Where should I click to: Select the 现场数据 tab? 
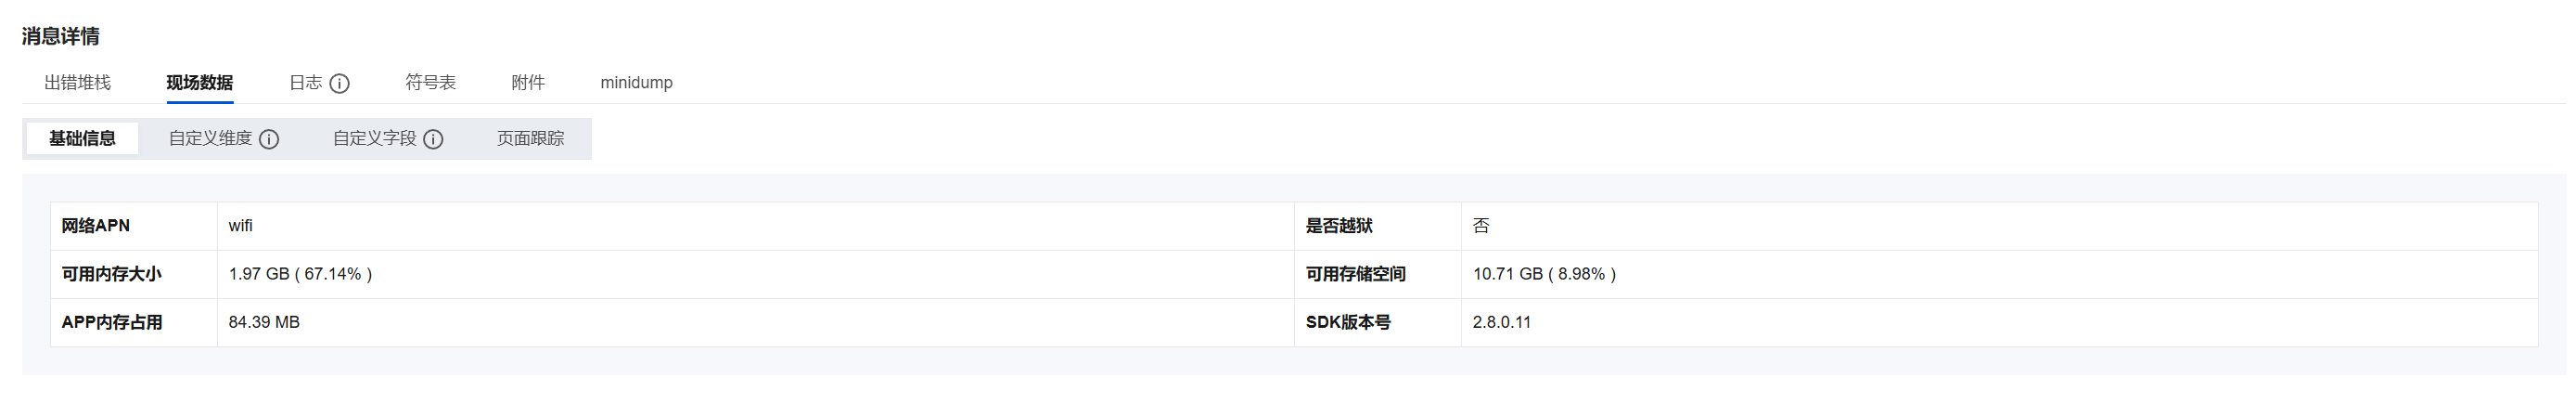coord(200,83)
